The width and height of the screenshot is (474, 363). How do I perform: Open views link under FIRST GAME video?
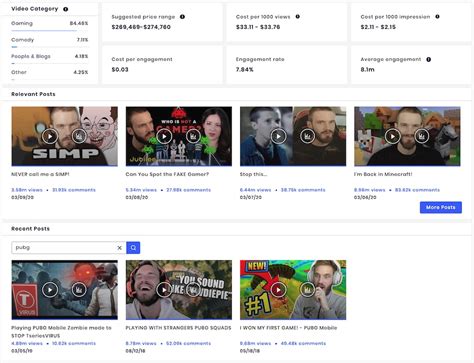coord(256,343)
